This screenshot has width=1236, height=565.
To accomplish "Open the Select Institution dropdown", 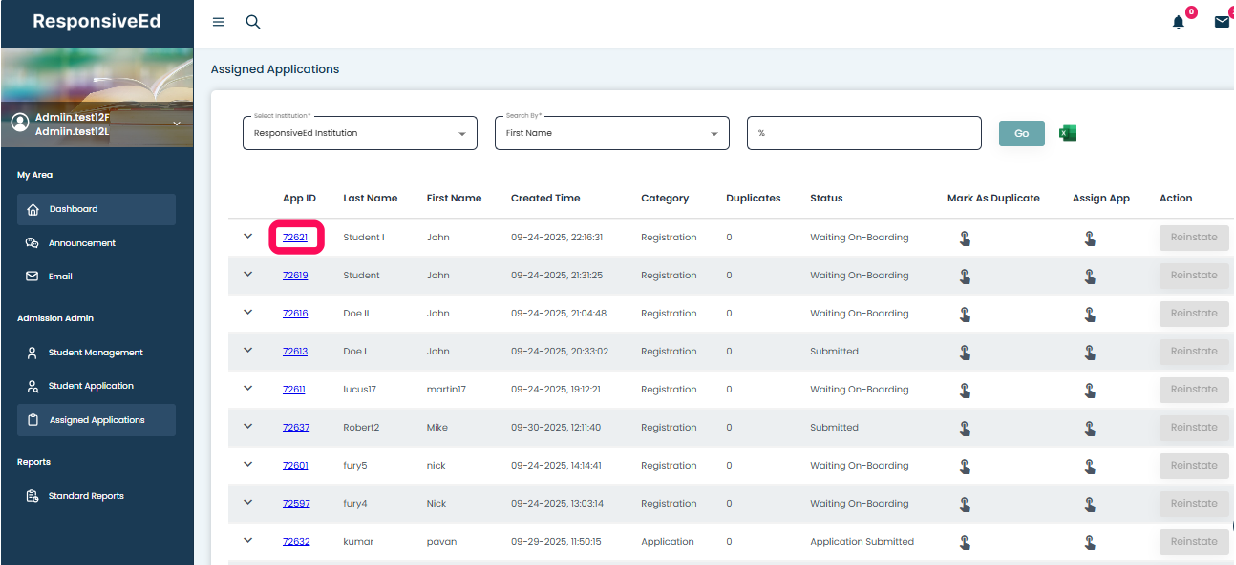I will [x=360, y=133].
